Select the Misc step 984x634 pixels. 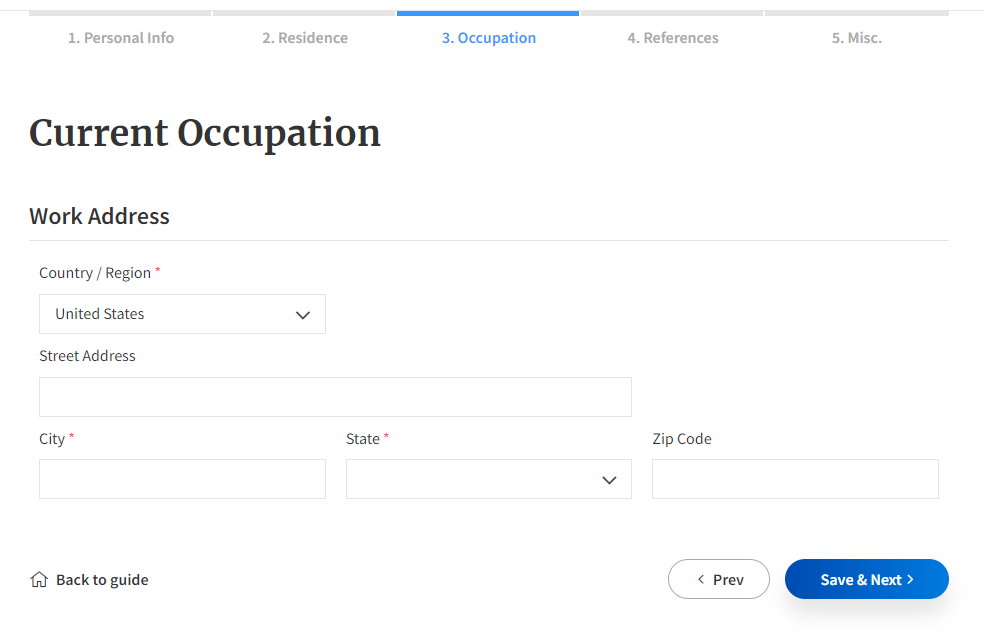(856, 38)
